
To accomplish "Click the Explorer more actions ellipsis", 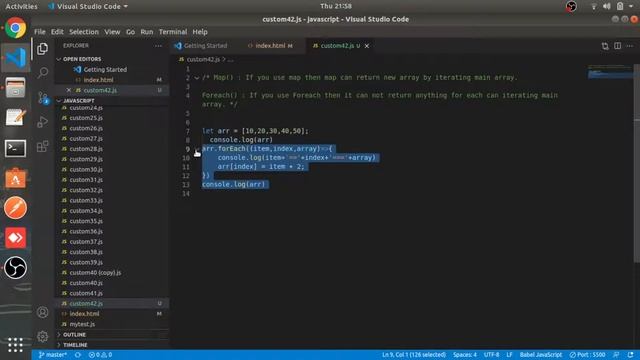I will (x=158, y=46).
